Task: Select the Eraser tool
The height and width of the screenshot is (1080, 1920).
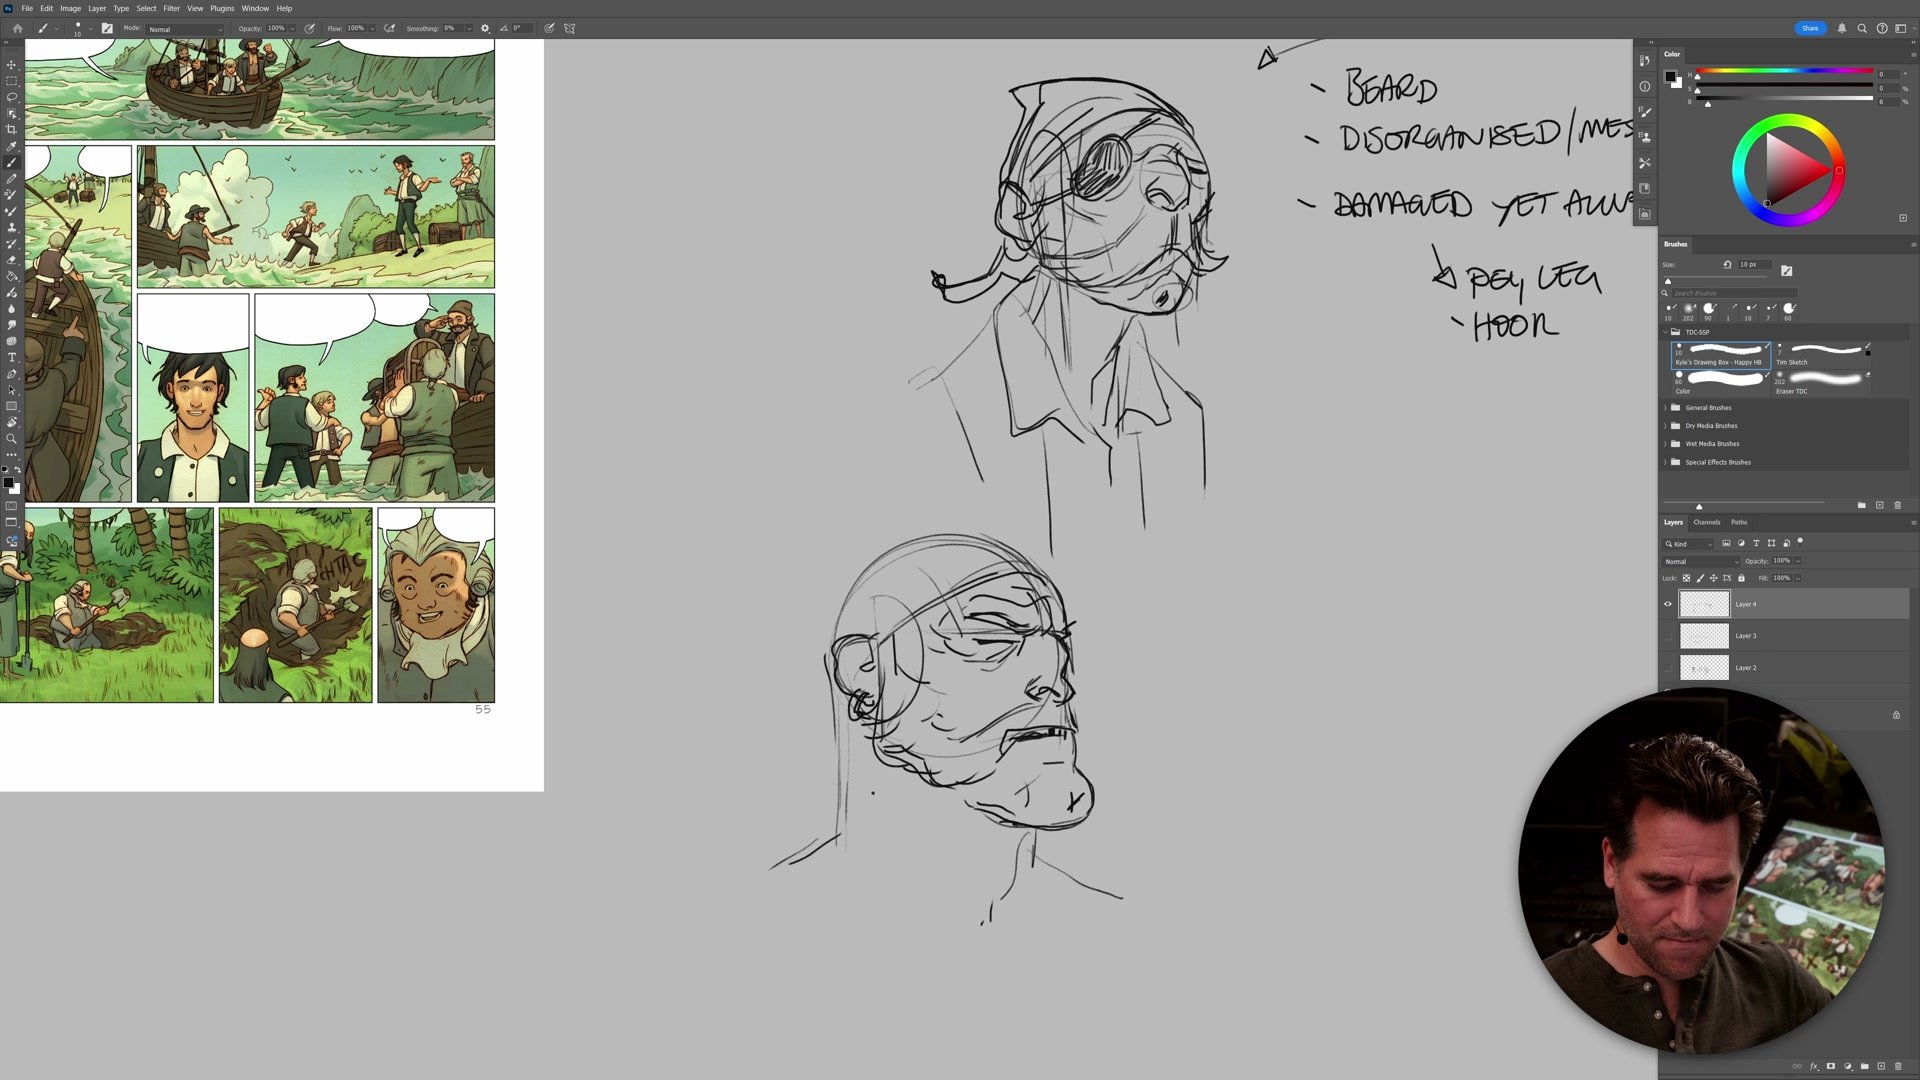Action: 11,260
